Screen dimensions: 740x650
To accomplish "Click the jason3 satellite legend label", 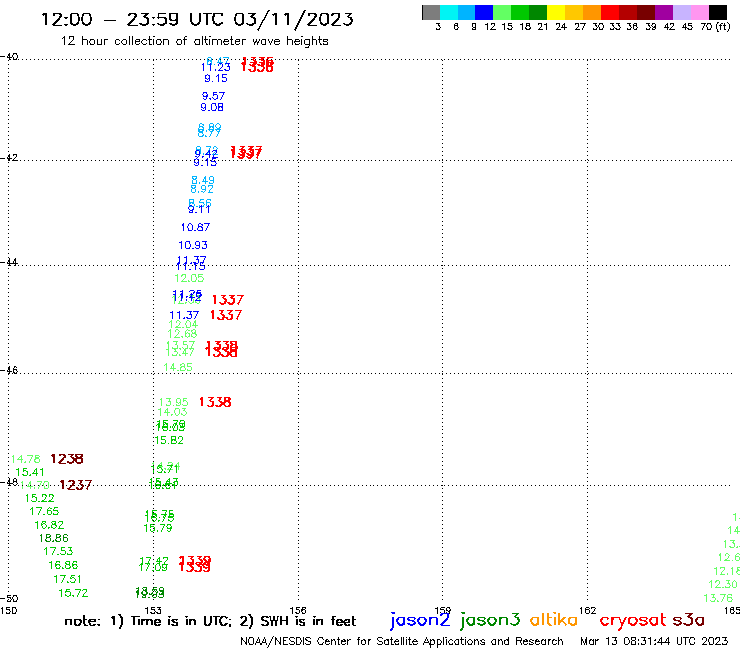I will 490,620.
